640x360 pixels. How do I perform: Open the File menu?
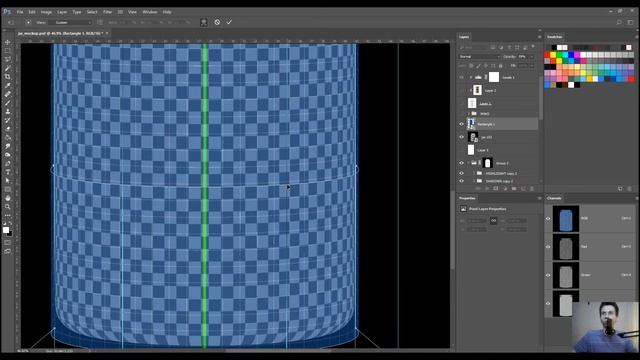coord(20,12)
